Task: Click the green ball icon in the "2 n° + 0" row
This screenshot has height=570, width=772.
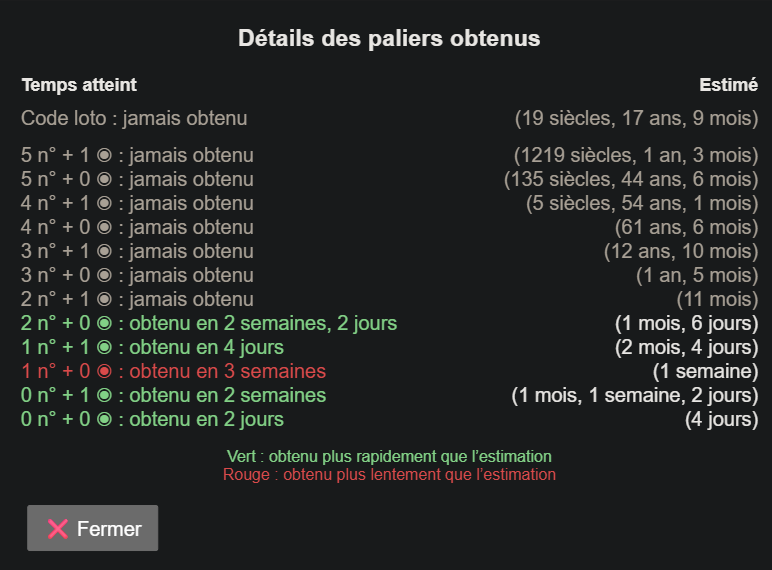Action: [103, 324]
